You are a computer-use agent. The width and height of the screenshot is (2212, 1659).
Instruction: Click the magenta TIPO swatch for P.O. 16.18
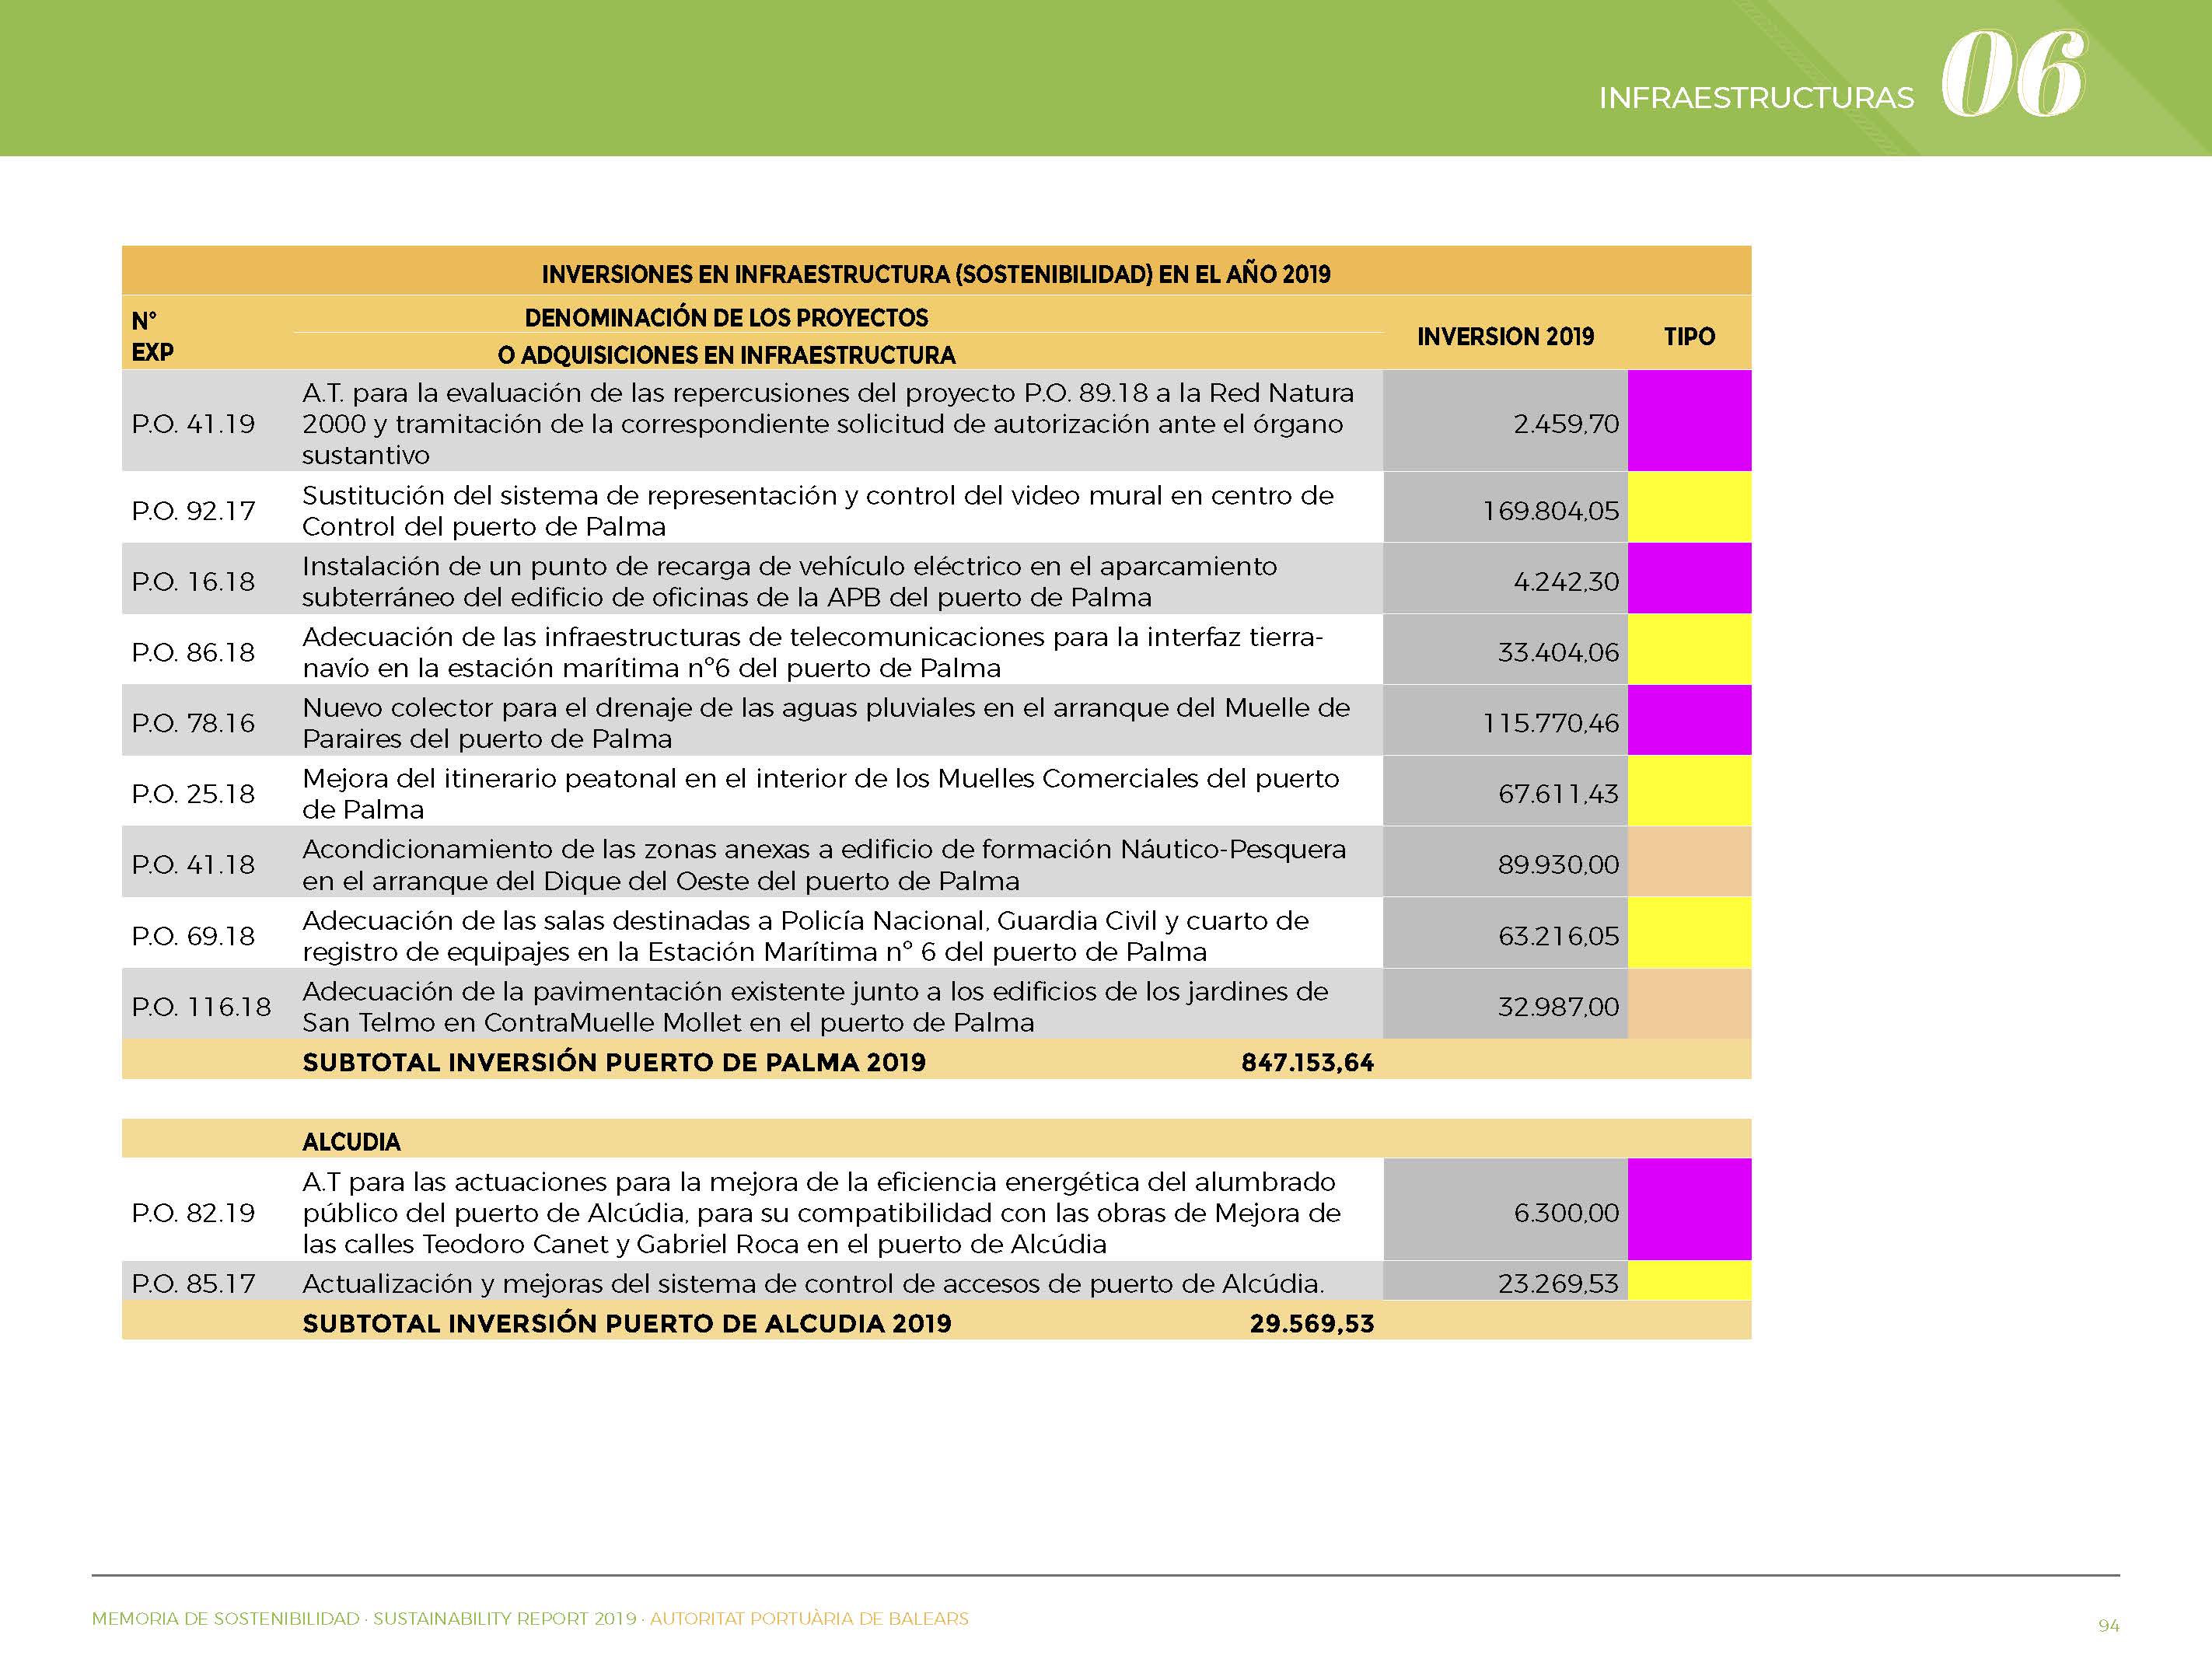pyautogui.click(x=1689, y=578)
